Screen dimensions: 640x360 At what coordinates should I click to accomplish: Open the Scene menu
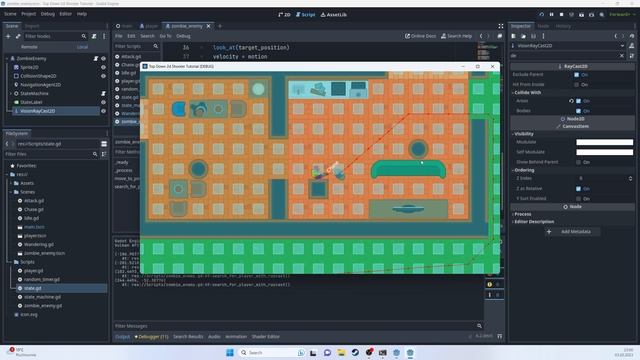pos(10,14)
